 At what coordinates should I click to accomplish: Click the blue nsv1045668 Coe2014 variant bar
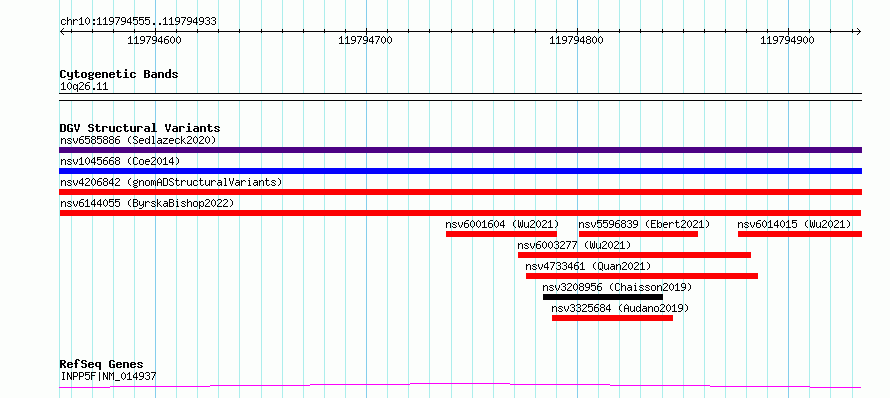[x=460, y=171]
